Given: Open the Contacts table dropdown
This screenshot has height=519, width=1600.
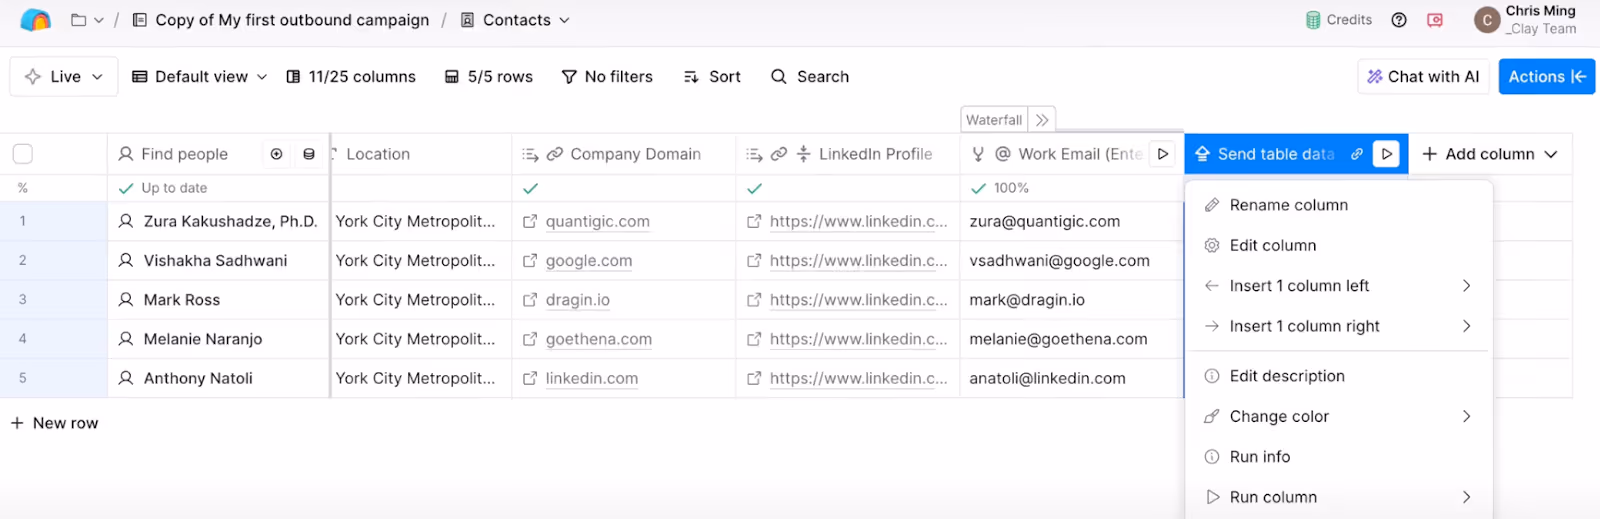Looking at the screenshot, I should (515, 20).
